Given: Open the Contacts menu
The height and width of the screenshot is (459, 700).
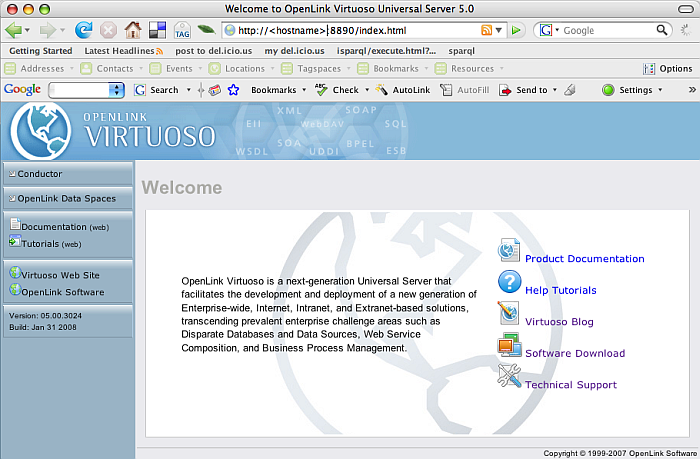Looking at the screenshot, I should [112, 69].
